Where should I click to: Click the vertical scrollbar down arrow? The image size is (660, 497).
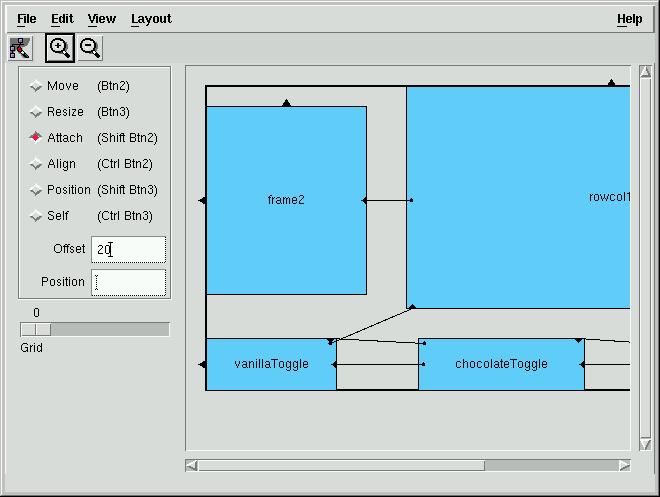(645, 444)
